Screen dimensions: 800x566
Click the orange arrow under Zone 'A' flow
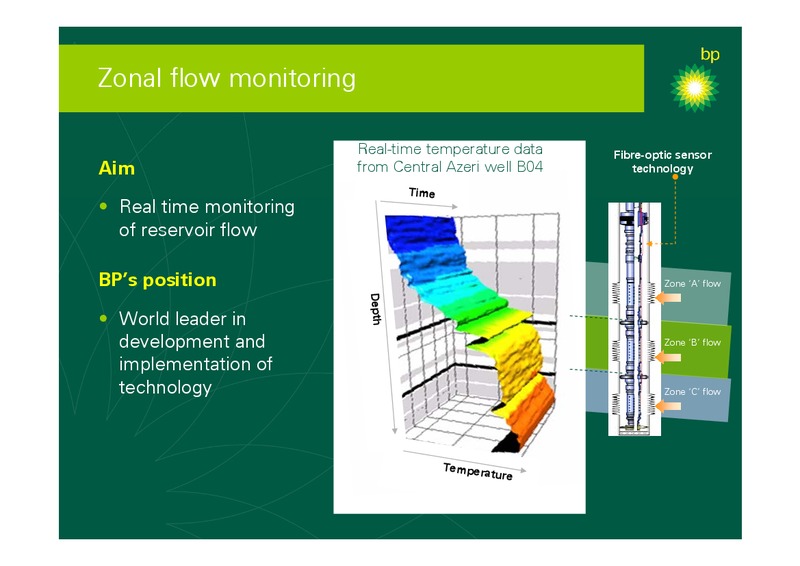668,298
